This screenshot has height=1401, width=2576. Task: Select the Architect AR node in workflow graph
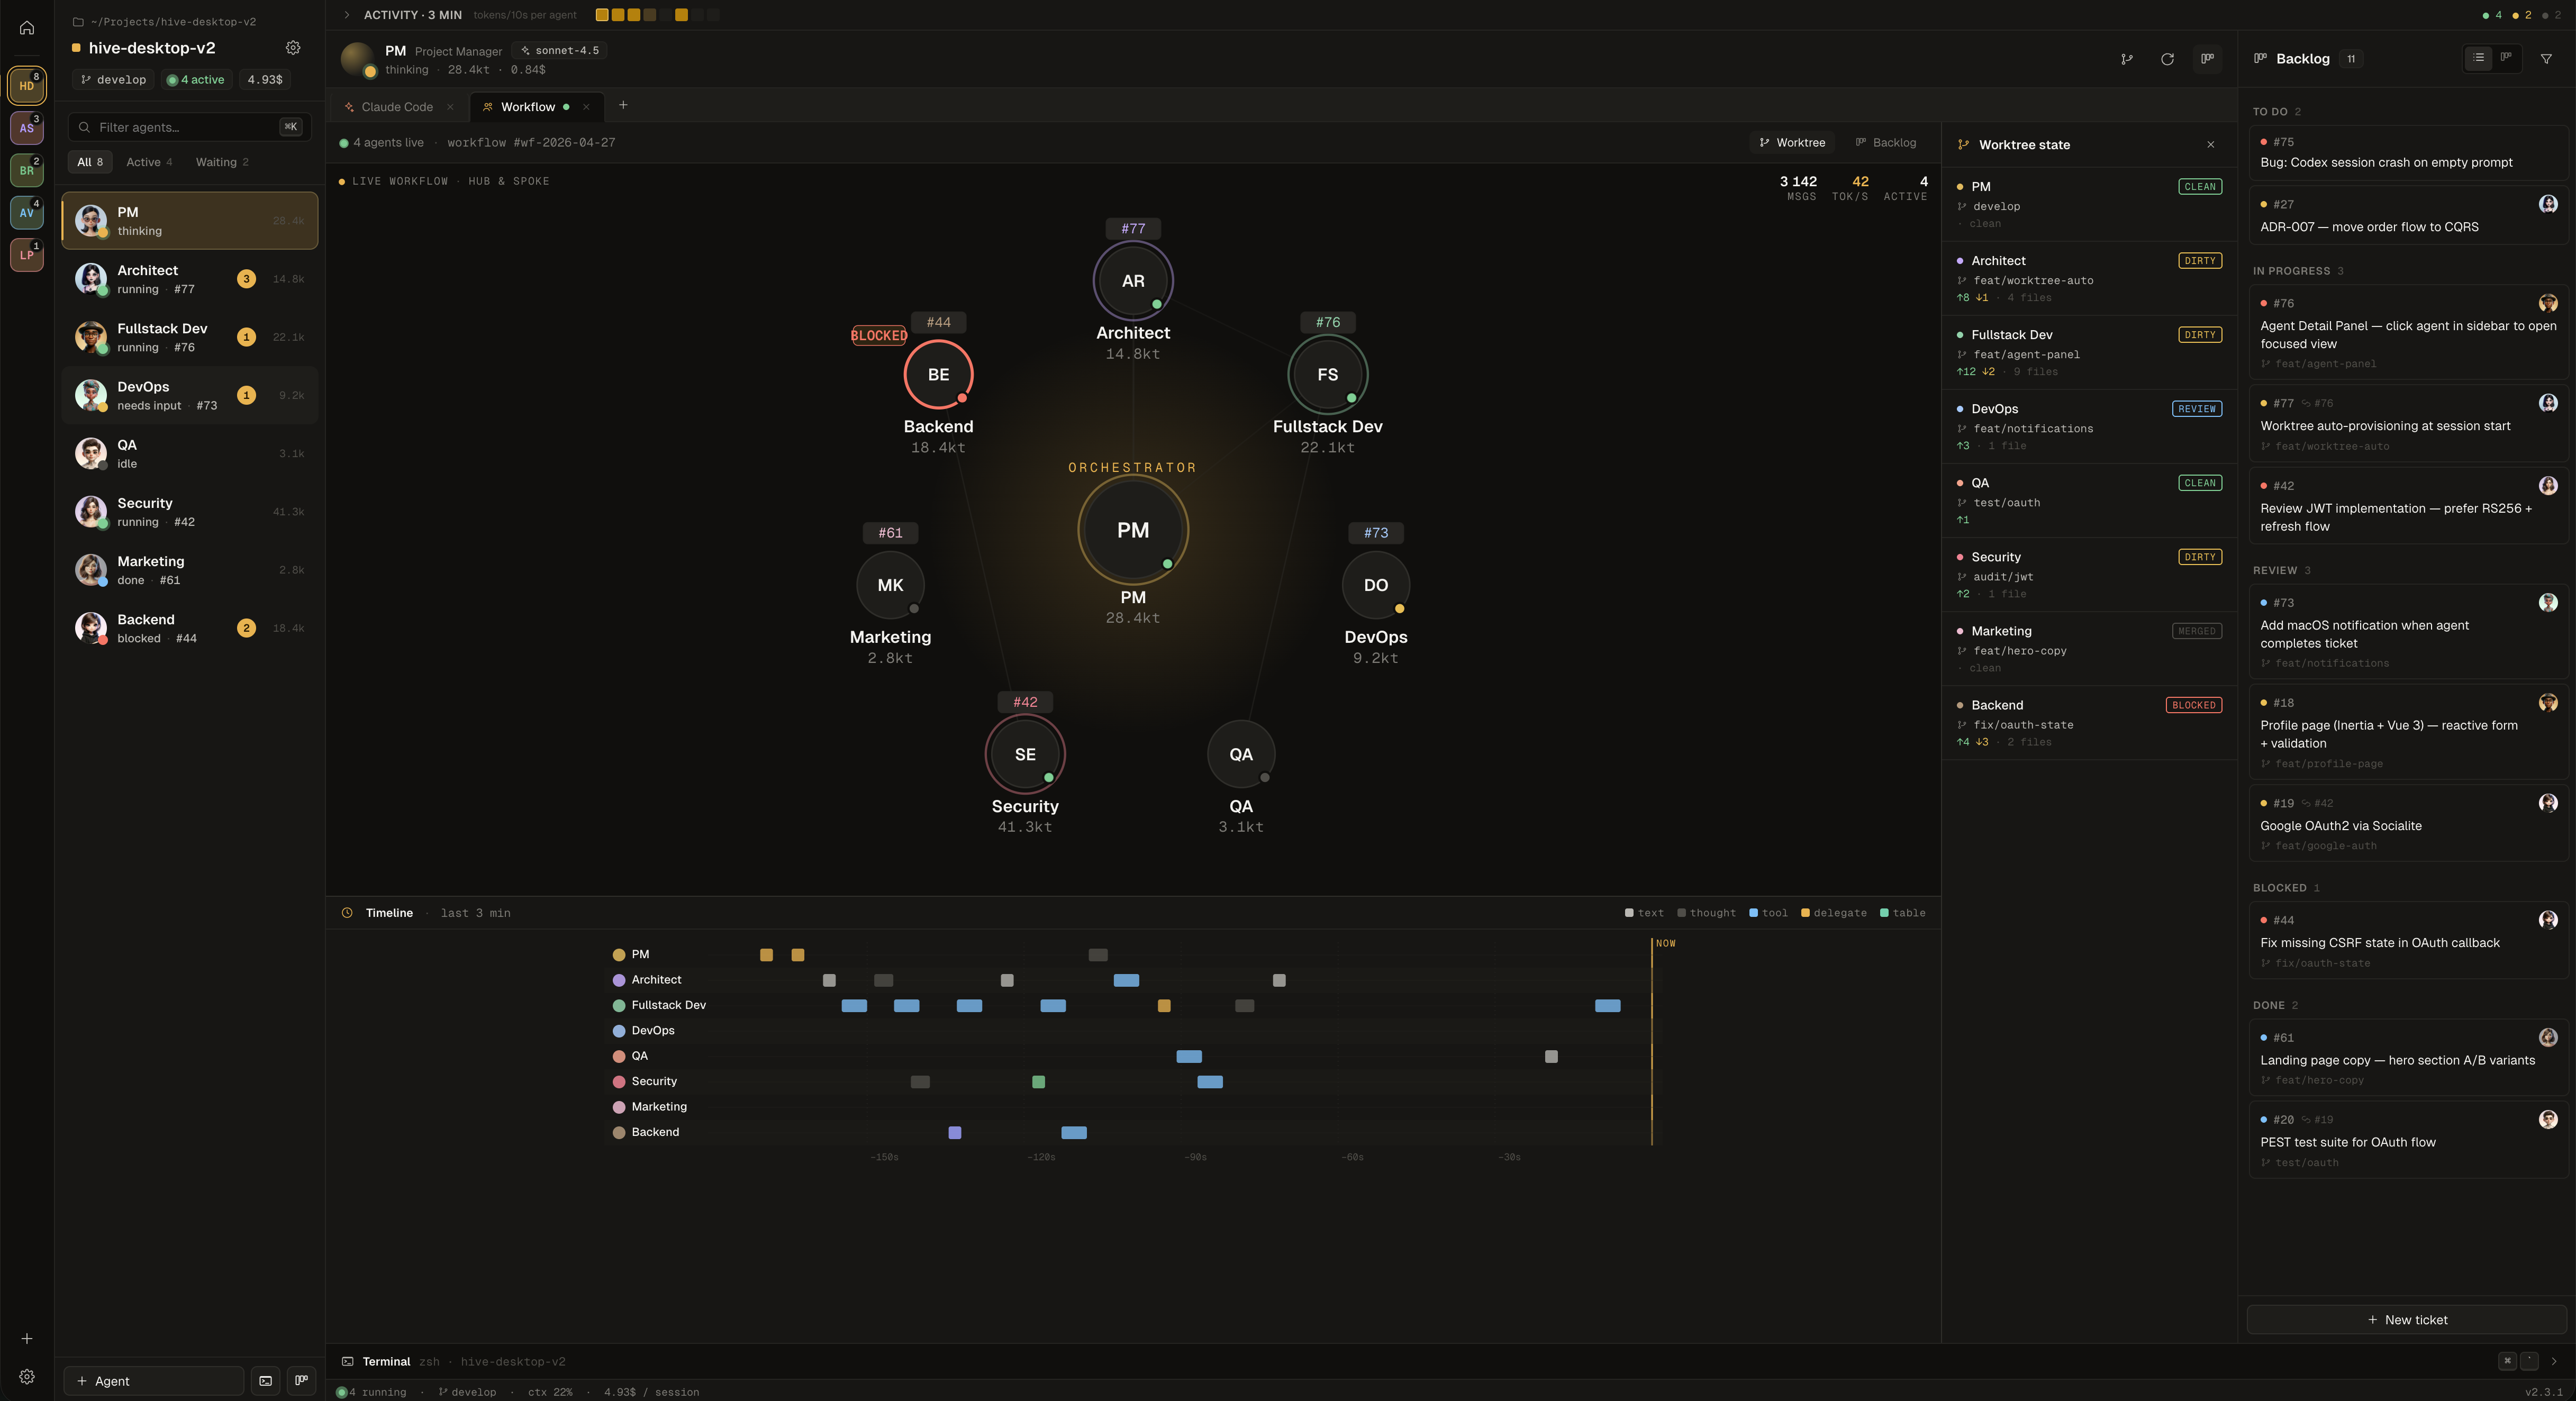pyautogui.click(x=1133, y=281)
